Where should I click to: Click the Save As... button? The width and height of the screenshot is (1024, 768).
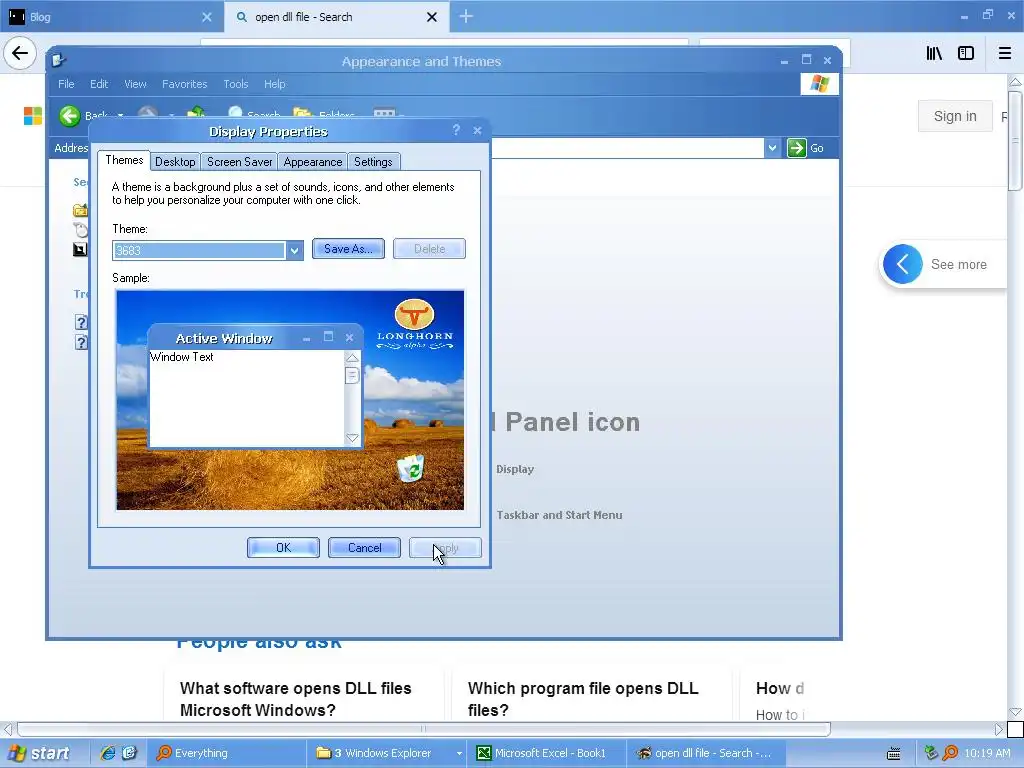[348, 249]
